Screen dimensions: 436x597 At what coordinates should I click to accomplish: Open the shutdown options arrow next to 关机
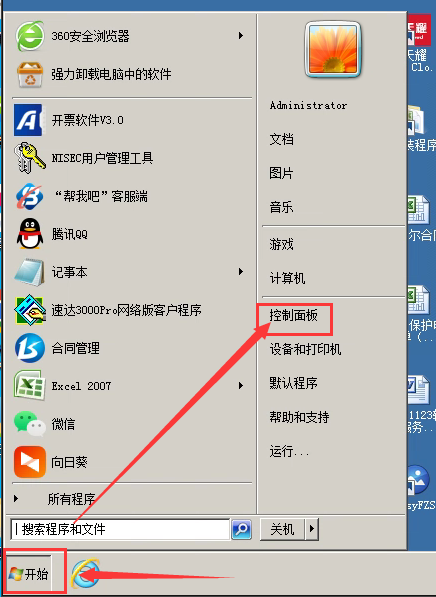tap(312, 529)
